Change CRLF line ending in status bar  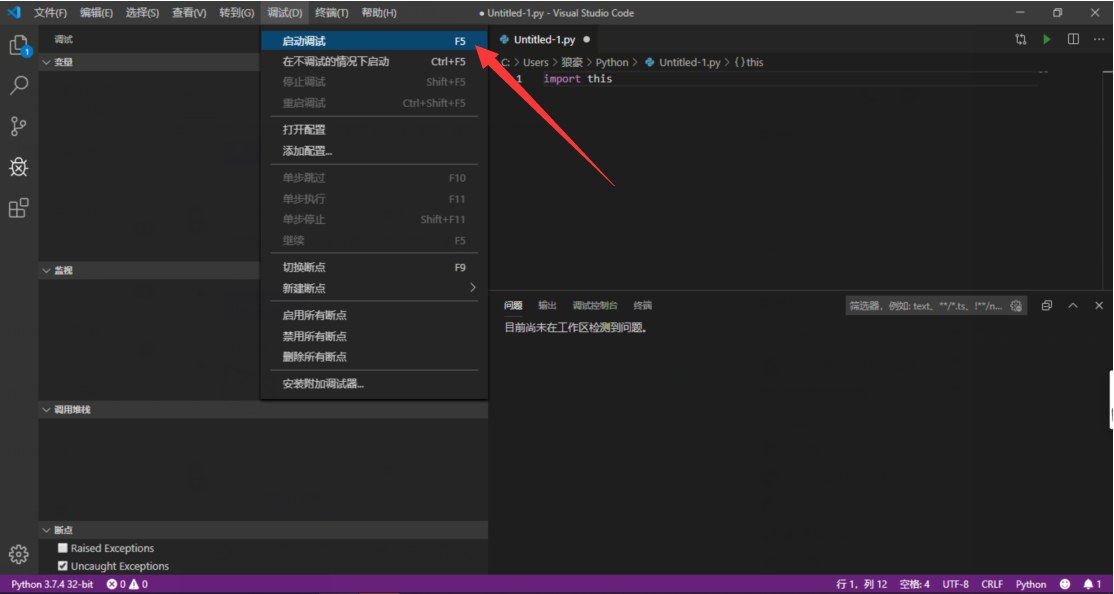pos(992,584)
